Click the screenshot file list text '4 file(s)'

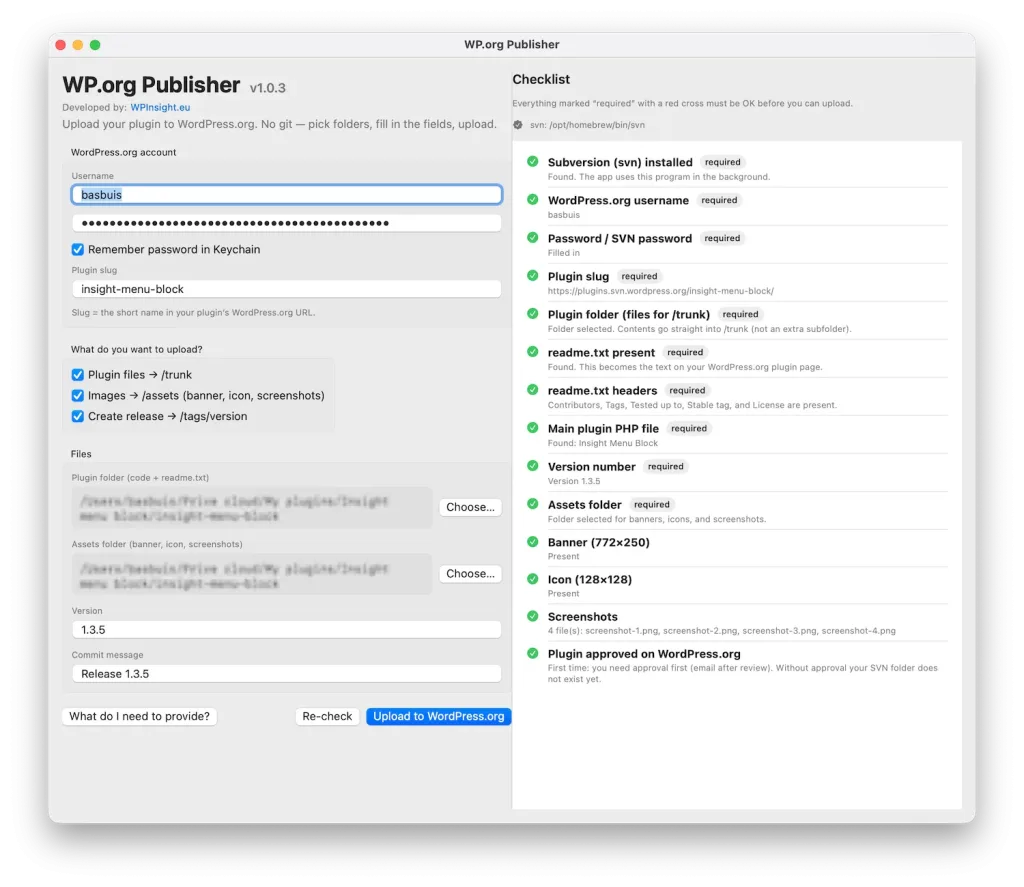tap(721, 631)
